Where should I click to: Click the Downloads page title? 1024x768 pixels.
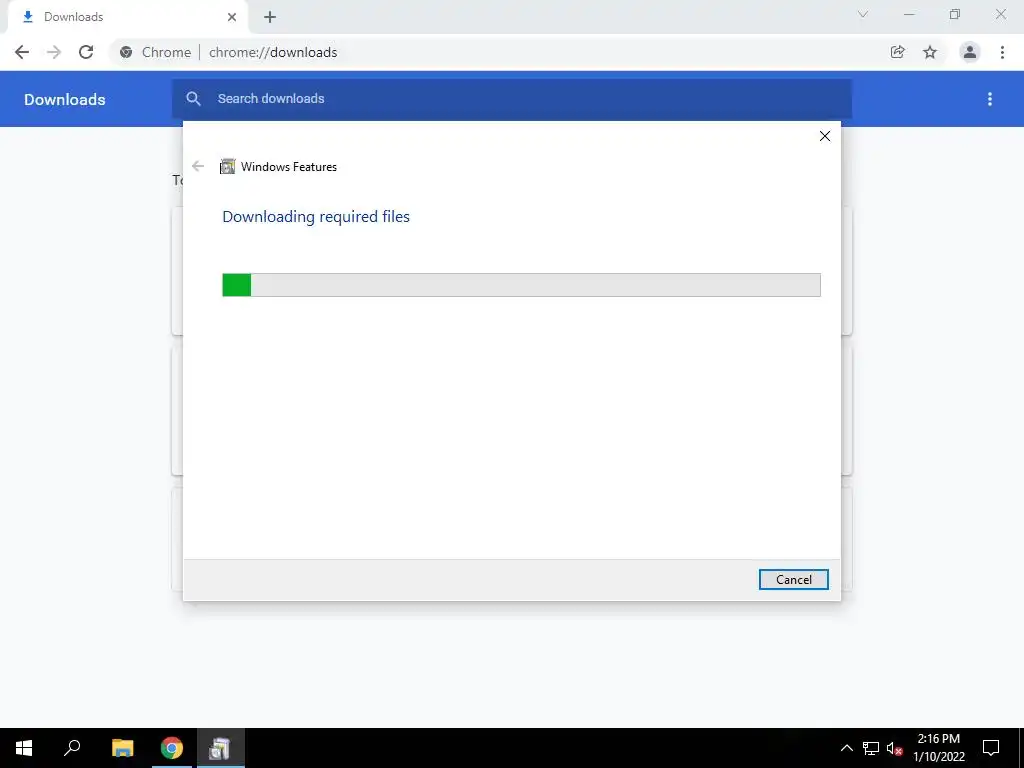[x=65, y=99]
